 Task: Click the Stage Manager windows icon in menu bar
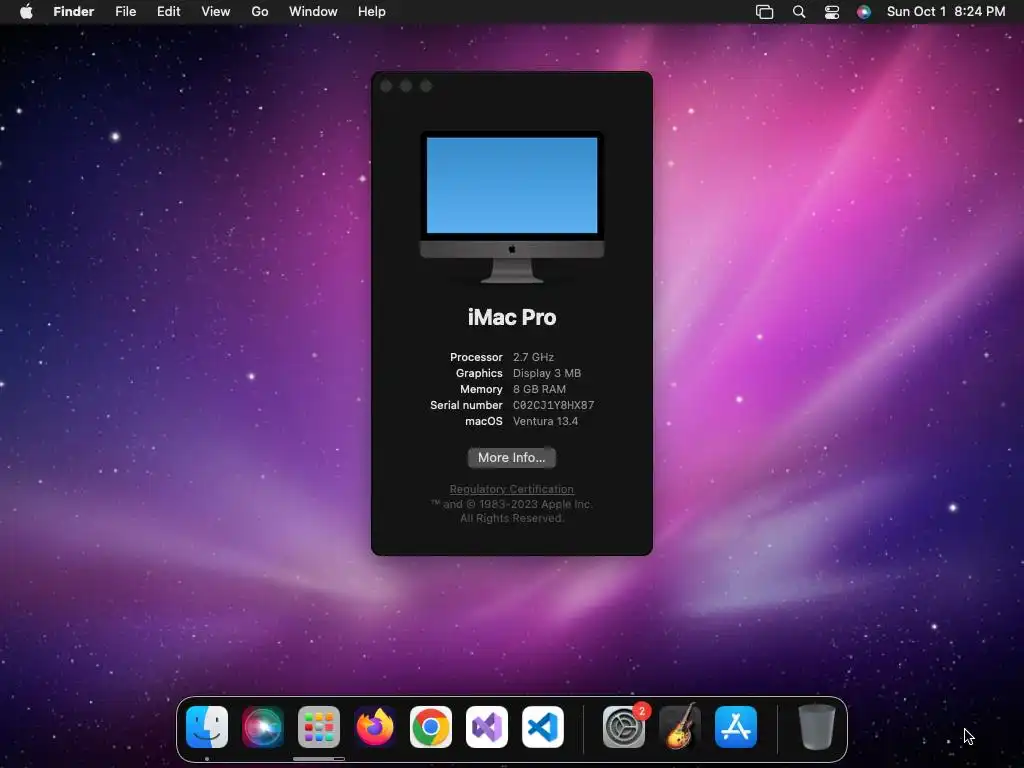pos(765,12)
